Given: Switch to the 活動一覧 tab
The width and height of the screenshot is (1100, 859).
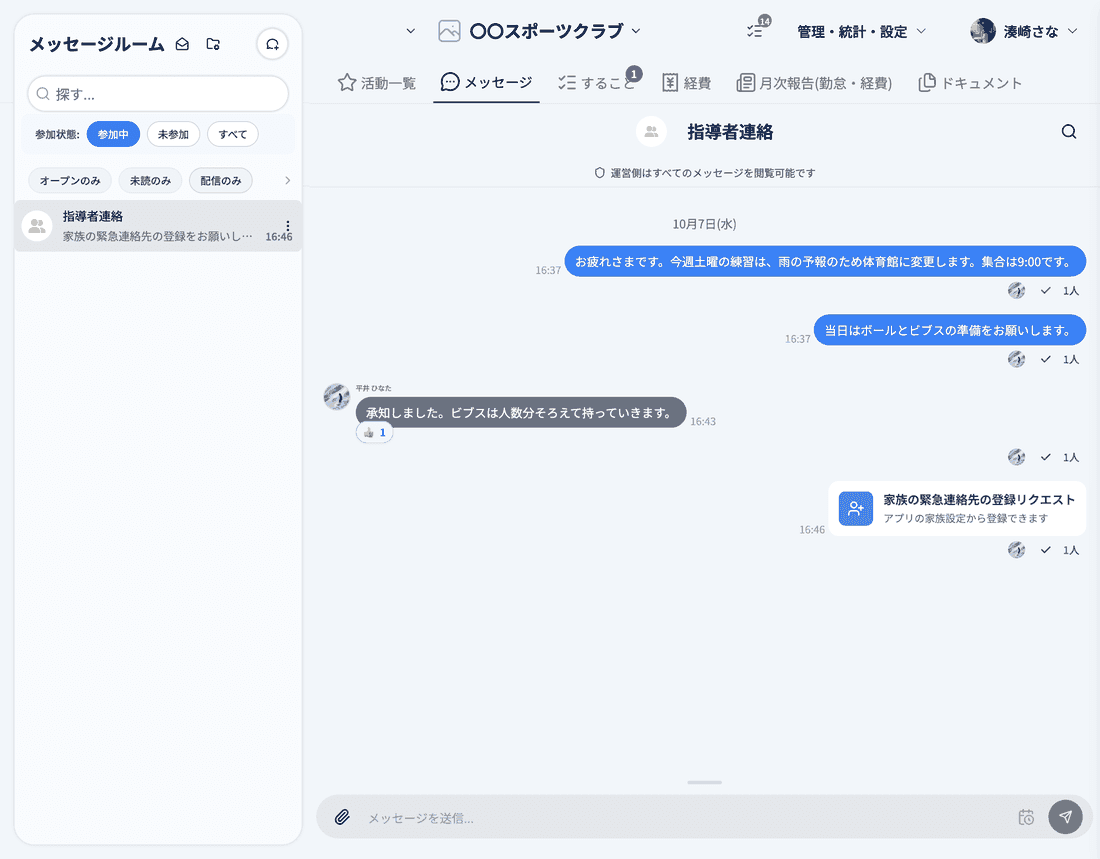Looking at the screenshot, I should coord(377,83).
